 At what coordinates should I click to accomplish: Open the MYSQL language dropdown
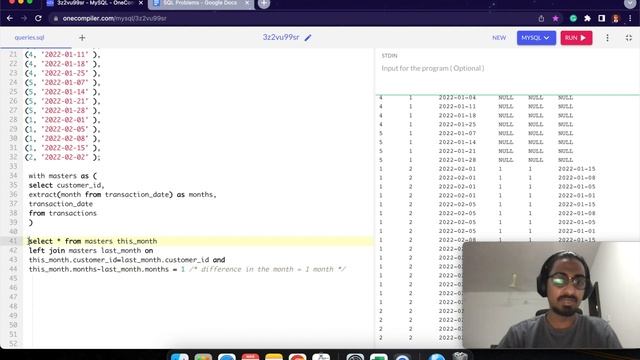pos(536,38)
